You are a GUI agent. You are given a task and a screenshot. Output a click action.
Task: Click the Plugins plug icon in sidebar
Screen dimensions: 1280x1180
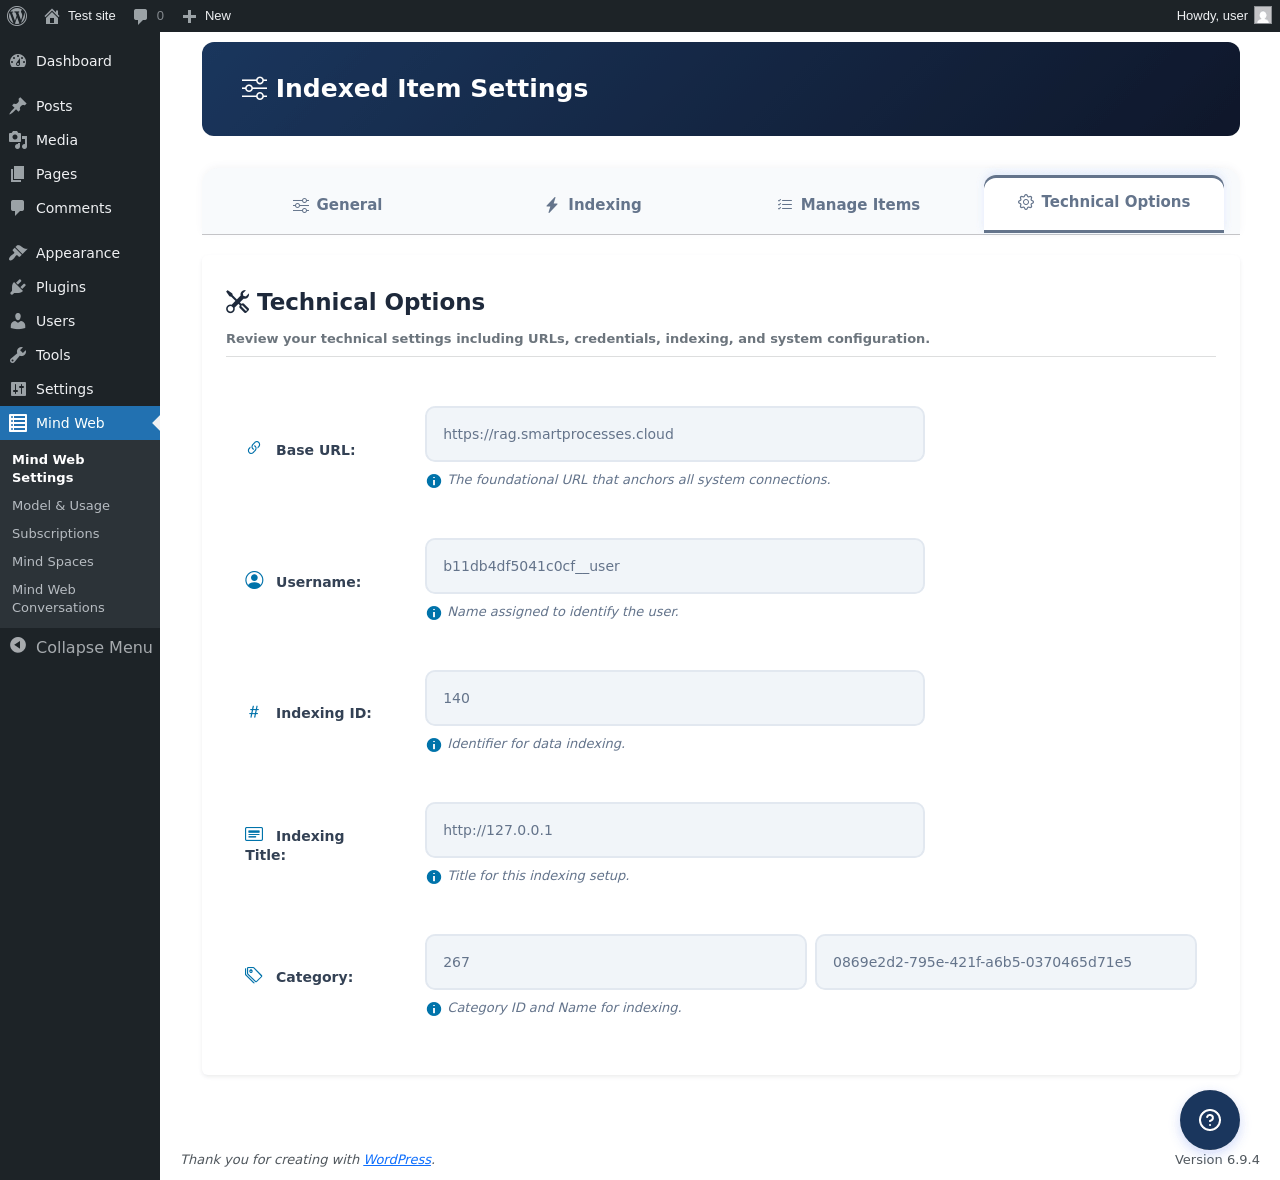(18, 287)
